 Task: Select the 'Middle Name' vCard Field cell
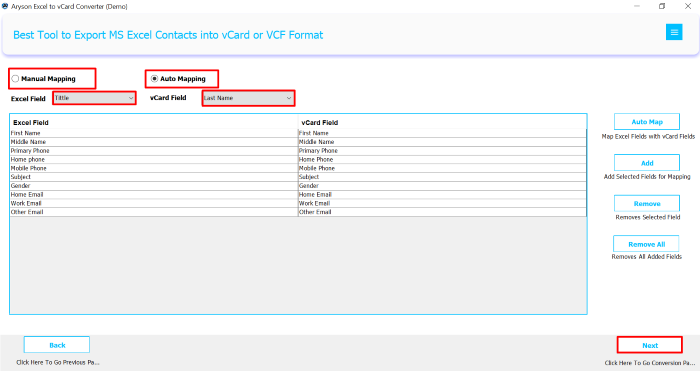point(442,142)
